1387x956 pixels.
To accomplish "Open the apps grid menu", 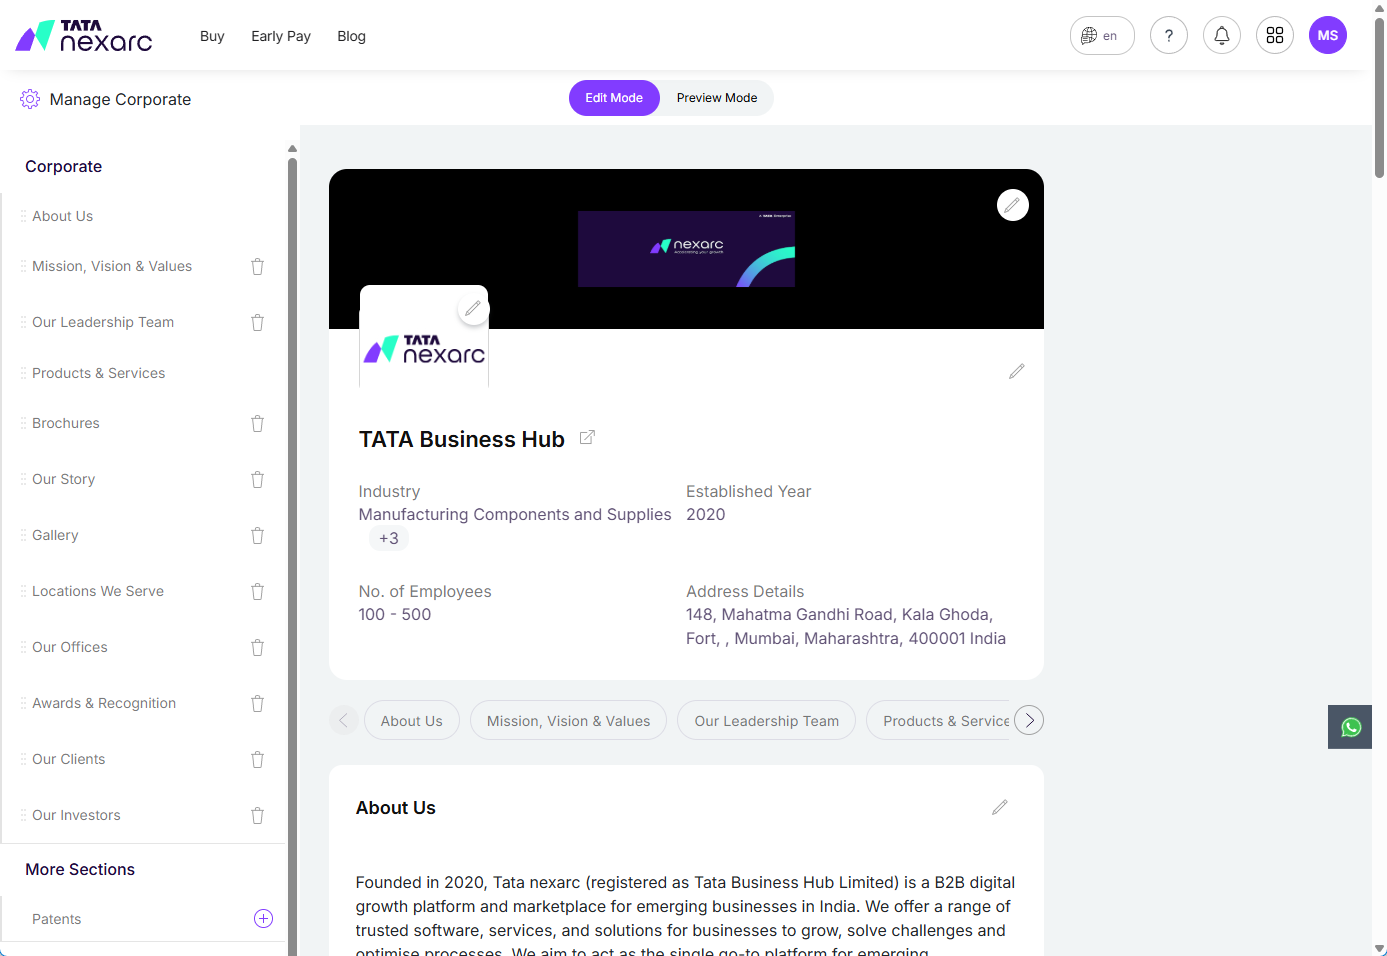I will 1275,36.
